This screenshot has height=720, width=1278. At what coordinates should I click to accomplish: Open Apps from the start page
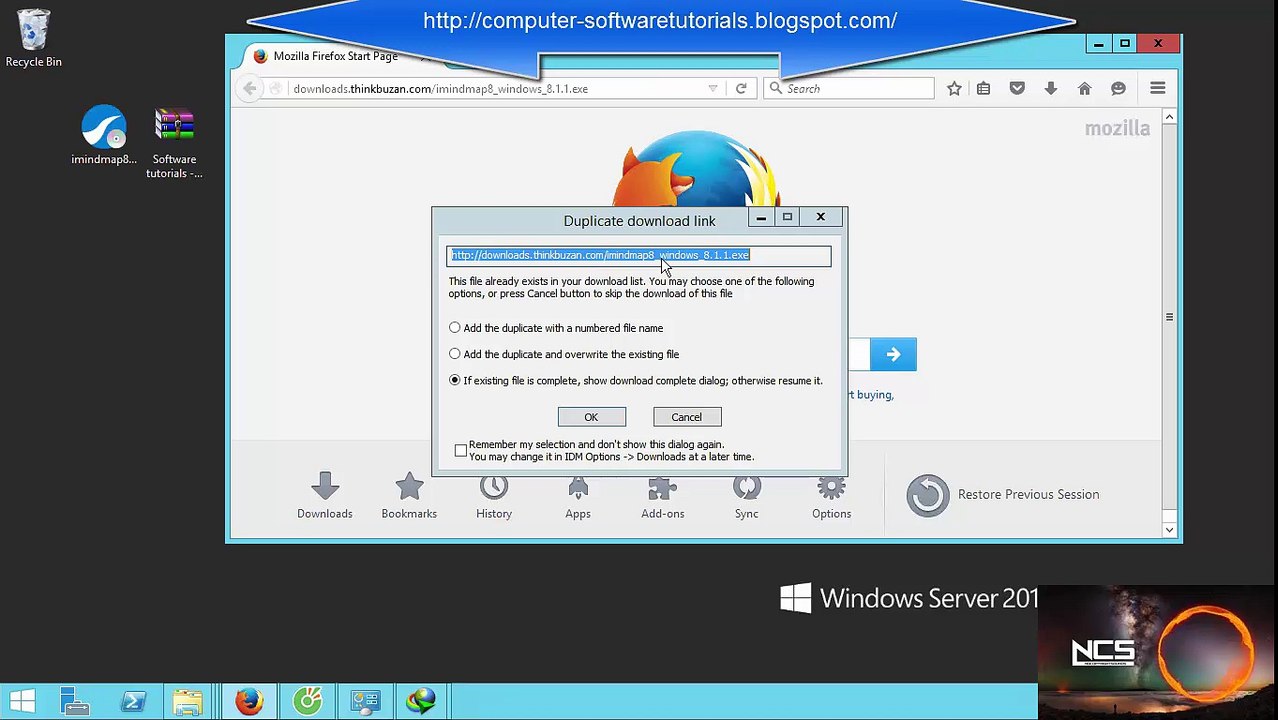(578, 496)
